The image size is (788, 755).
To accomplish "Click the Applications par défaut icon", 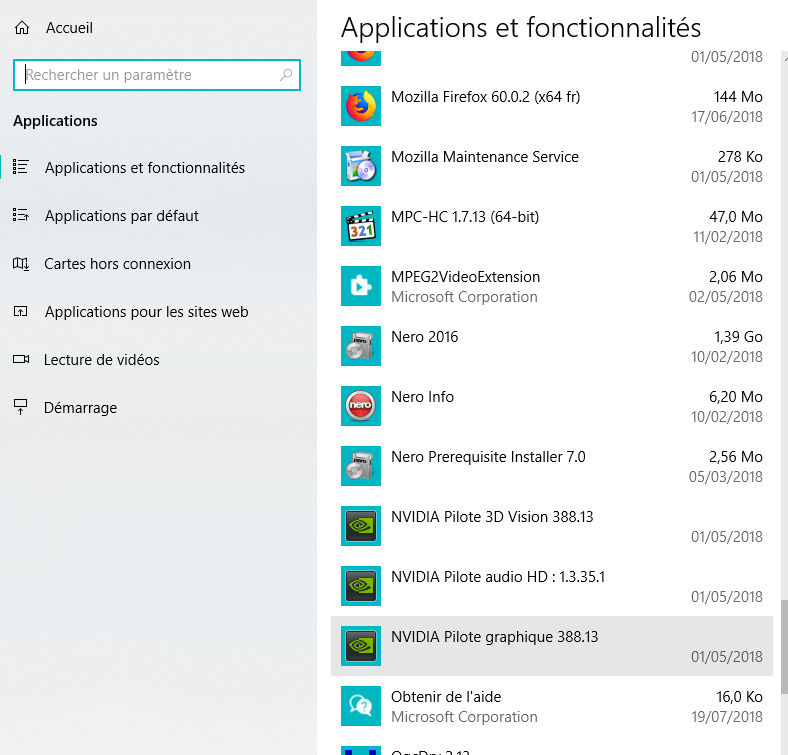I will 21,215.
